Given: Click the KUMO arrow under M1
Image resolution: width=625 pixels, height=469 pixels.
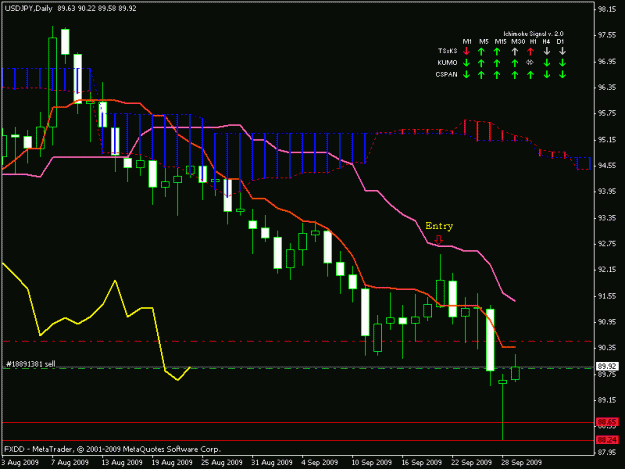Looking at the screenshot, I should click(466, 63).
